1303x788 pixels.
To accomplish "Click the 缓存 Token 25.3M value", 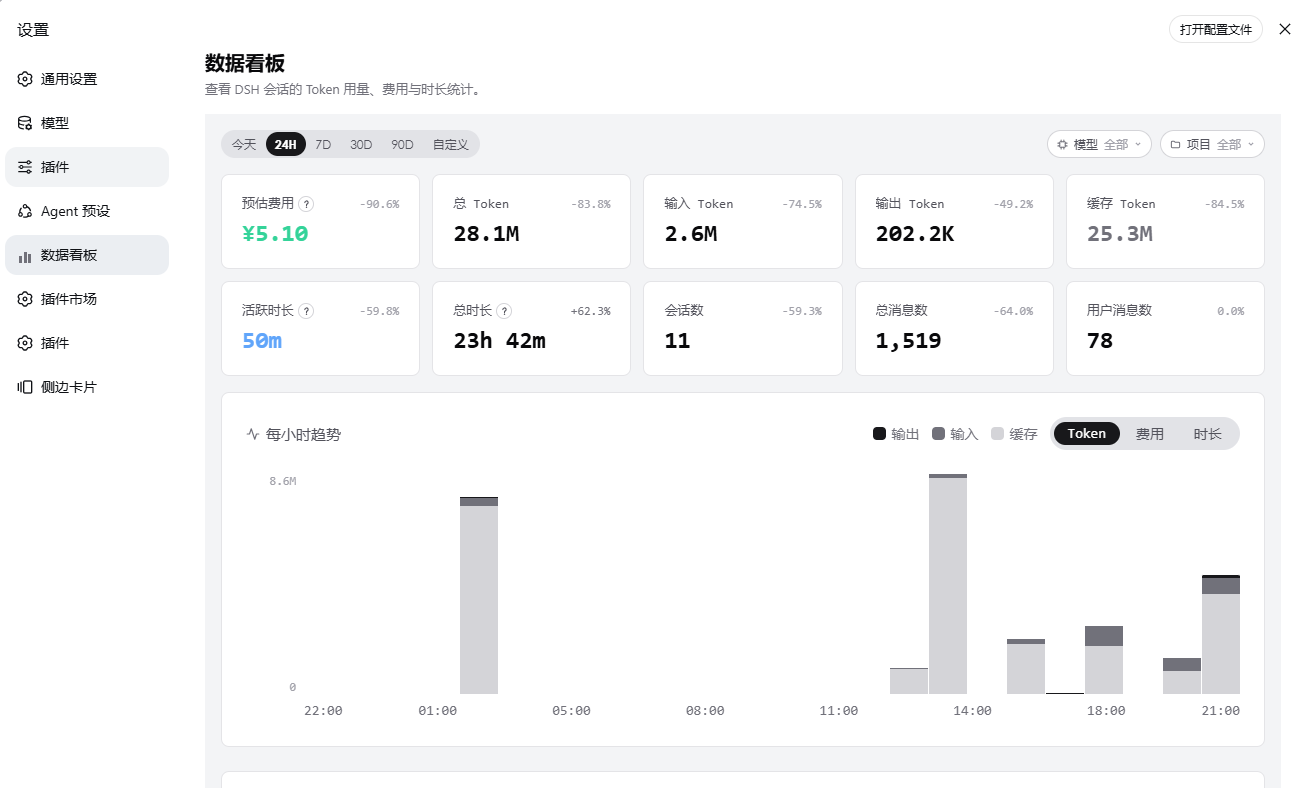I will coord(1120,234).
